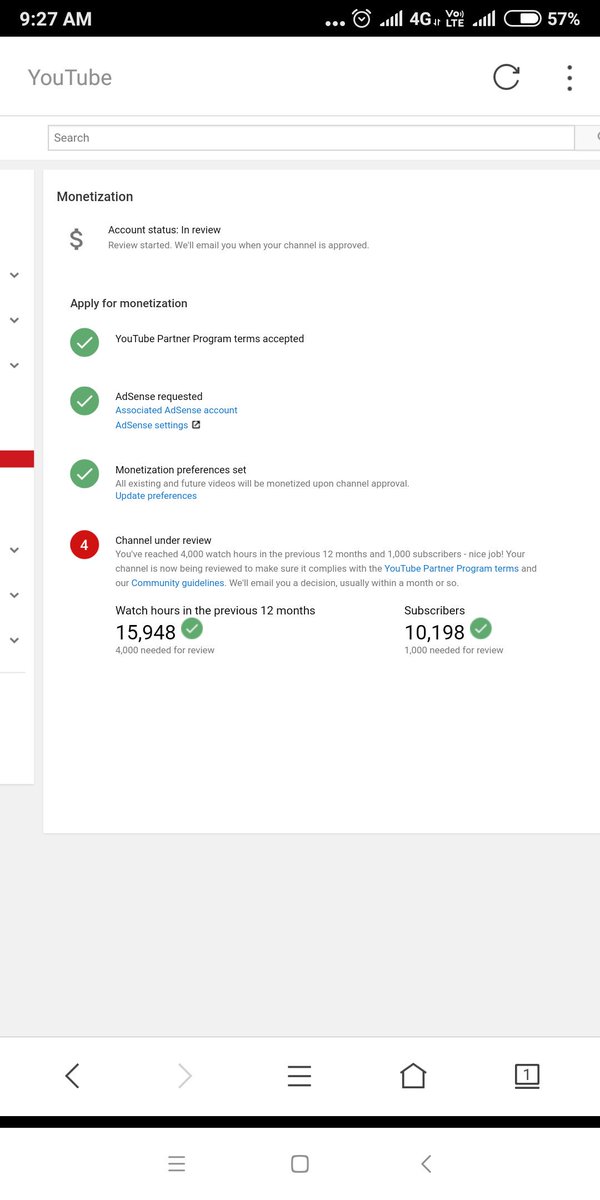Click checkmark next to AdSense requested
The width and height of the screenshot is (600, 1200).
[84, 401]
